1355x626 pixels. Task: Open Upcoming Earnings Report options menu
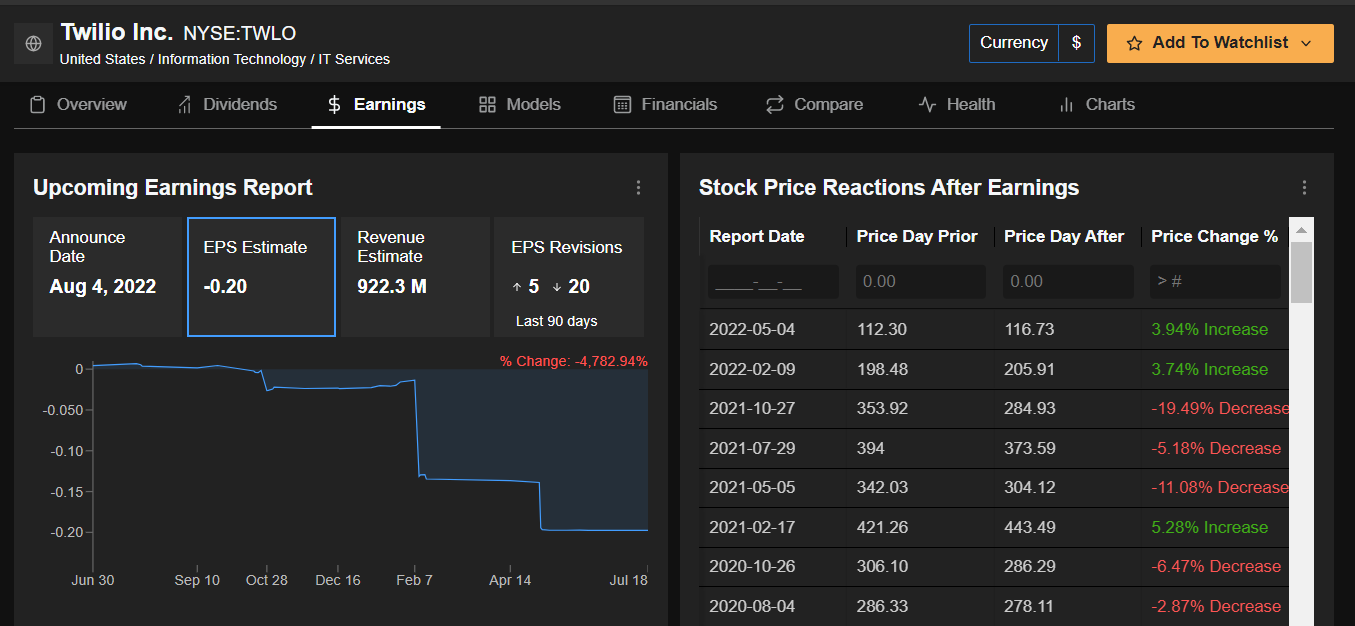638,188
